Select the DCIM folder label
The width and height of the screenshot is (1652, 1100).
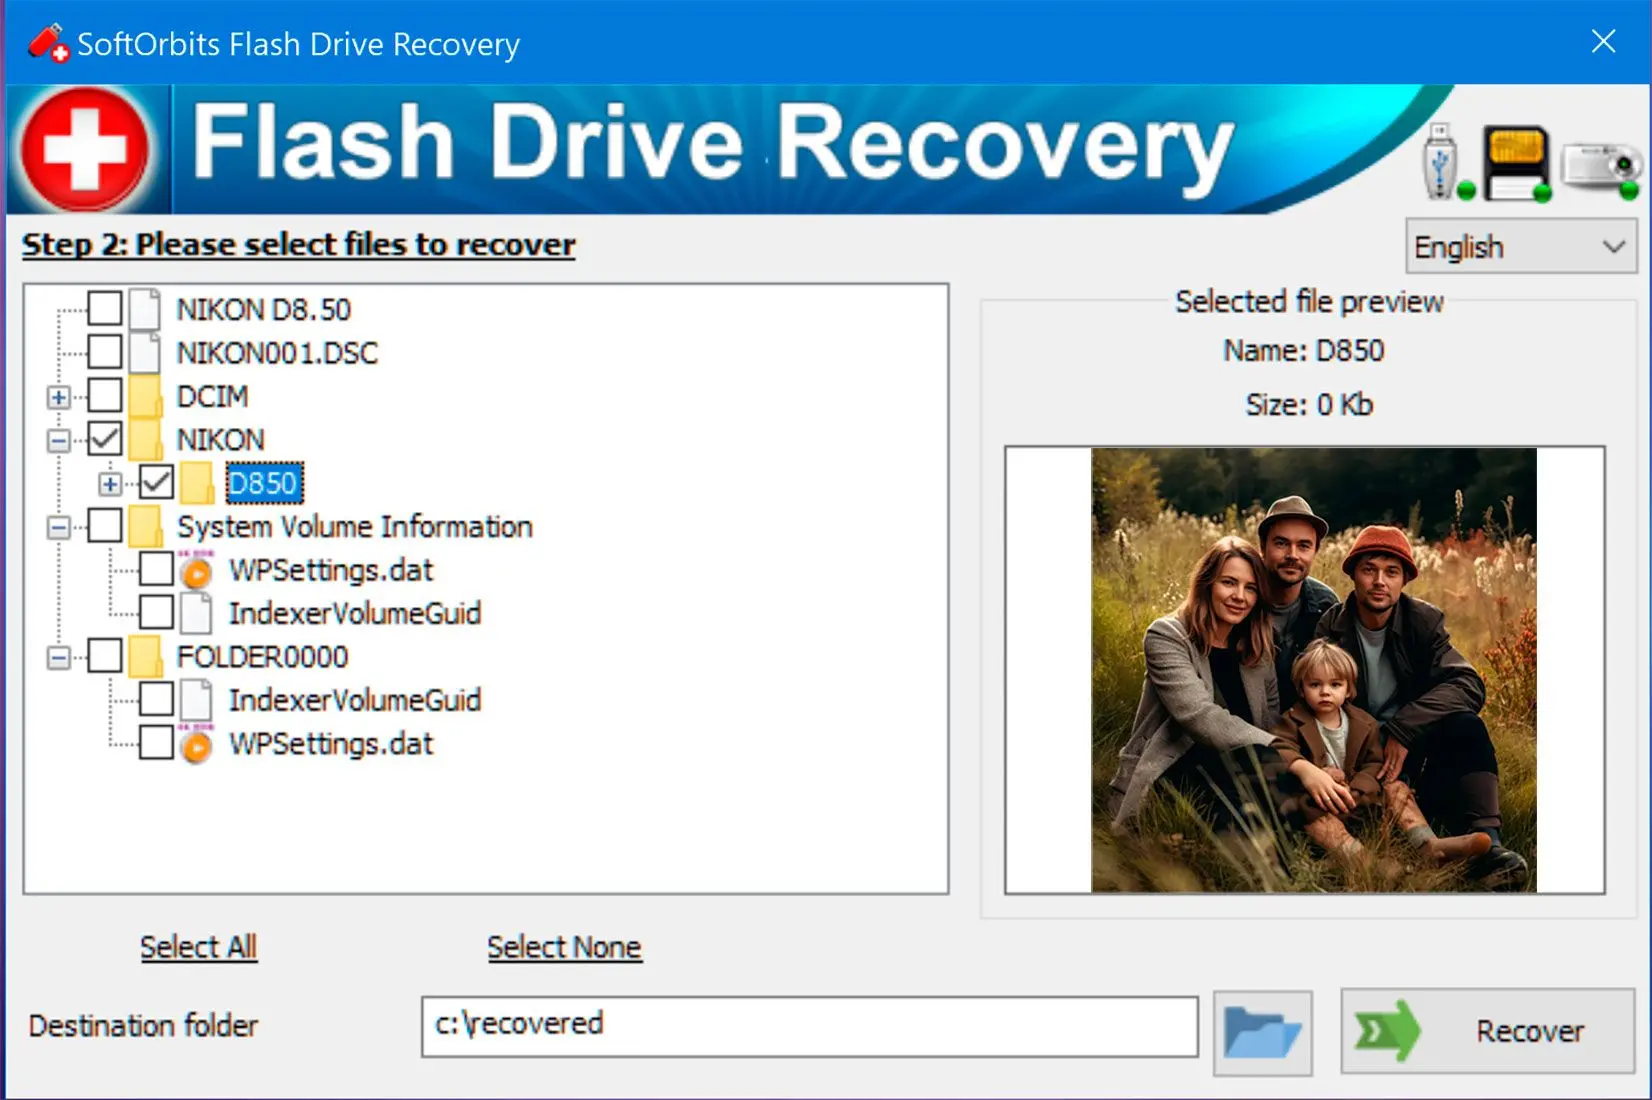(x=212, y=396)
